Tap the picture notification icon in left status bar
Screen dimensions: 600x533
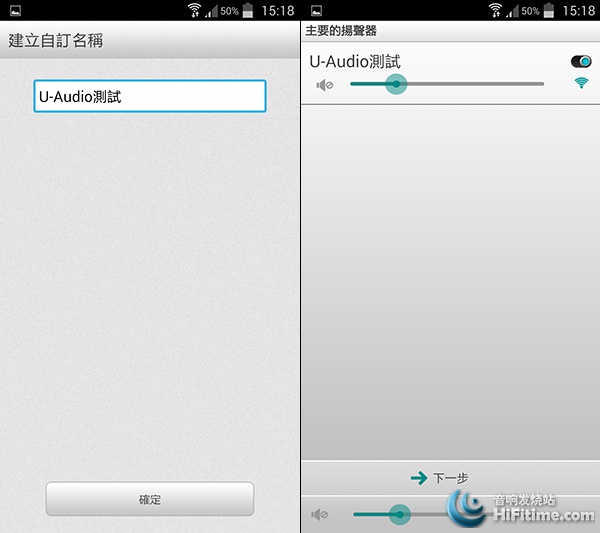coord(15,11)
